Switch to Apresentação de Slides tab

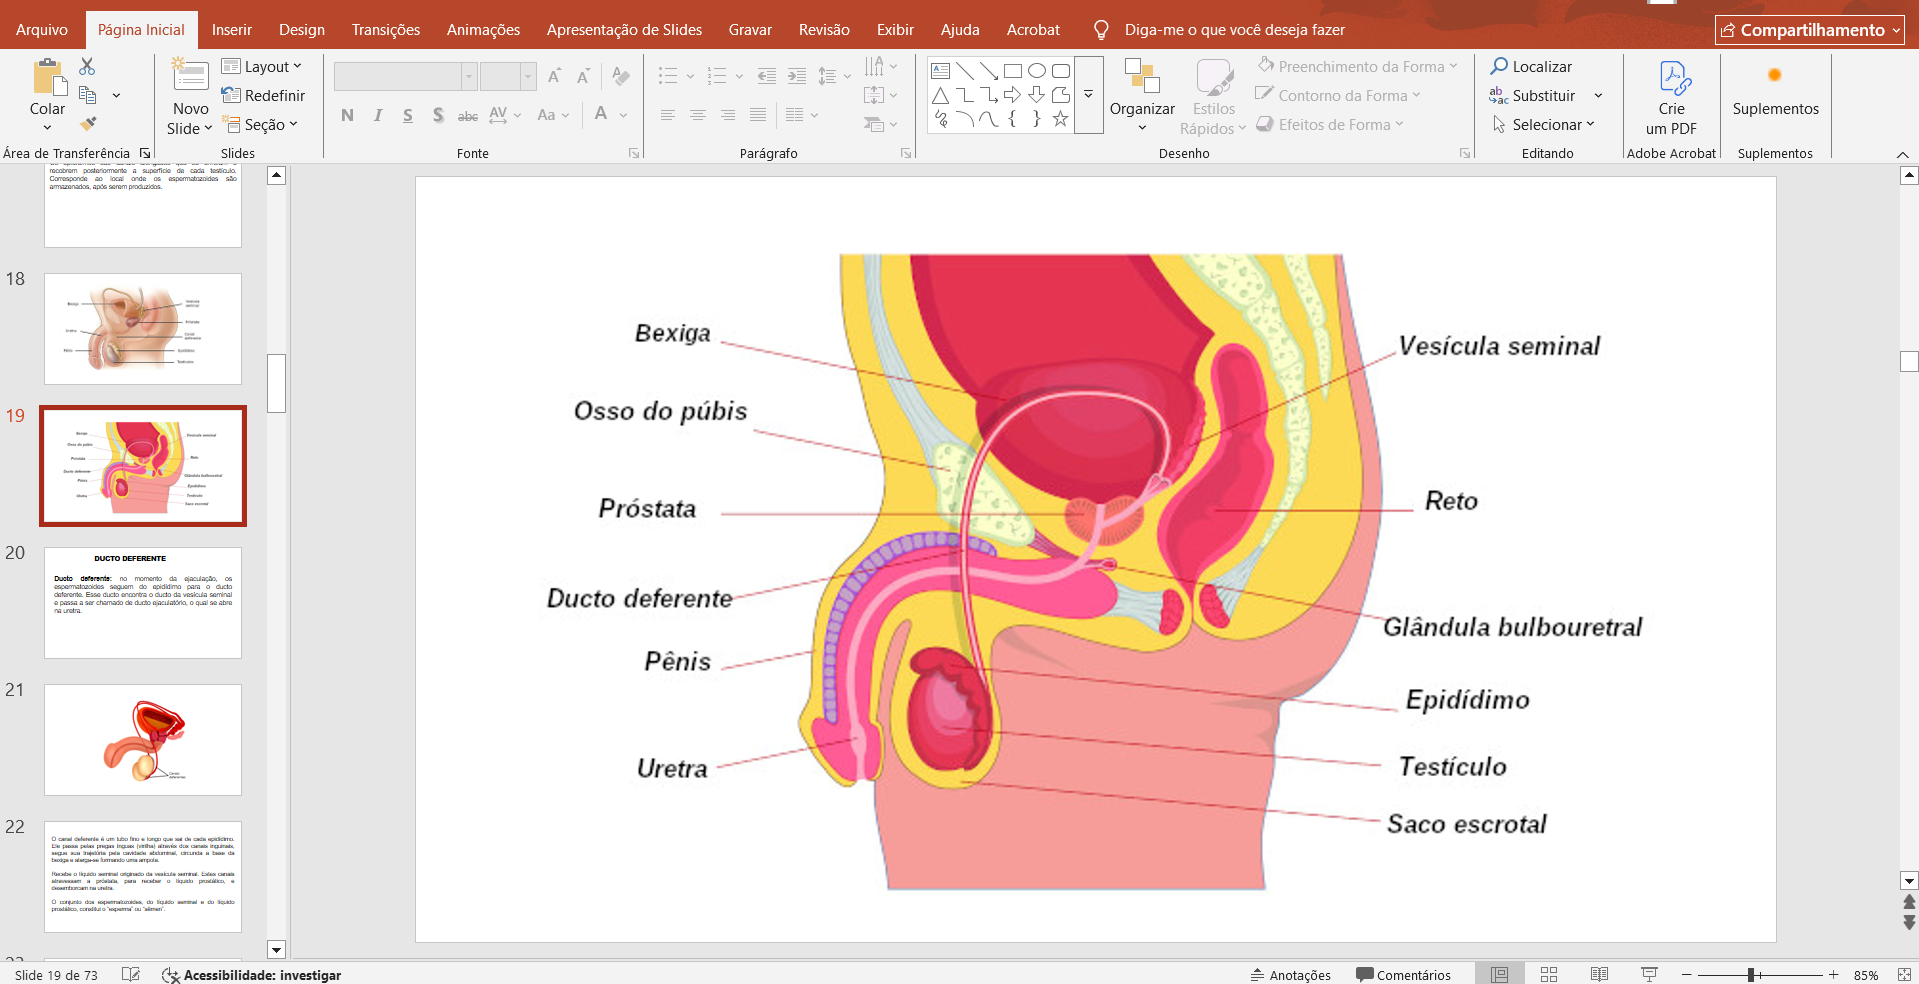[624, 30]
